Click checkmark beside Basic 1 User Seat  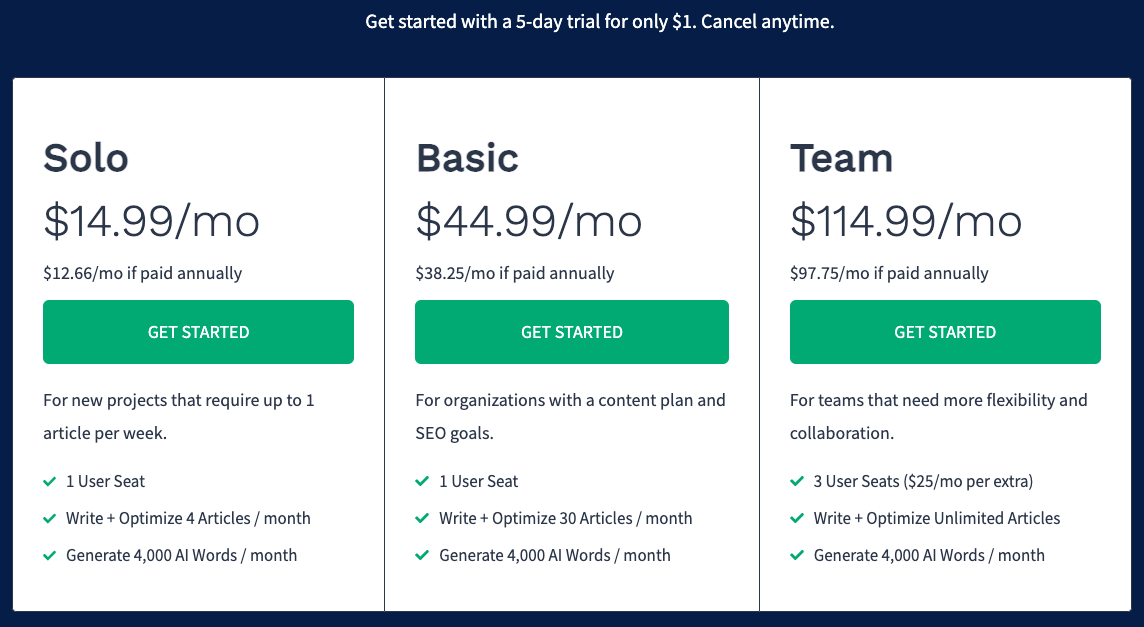point(422,482)
